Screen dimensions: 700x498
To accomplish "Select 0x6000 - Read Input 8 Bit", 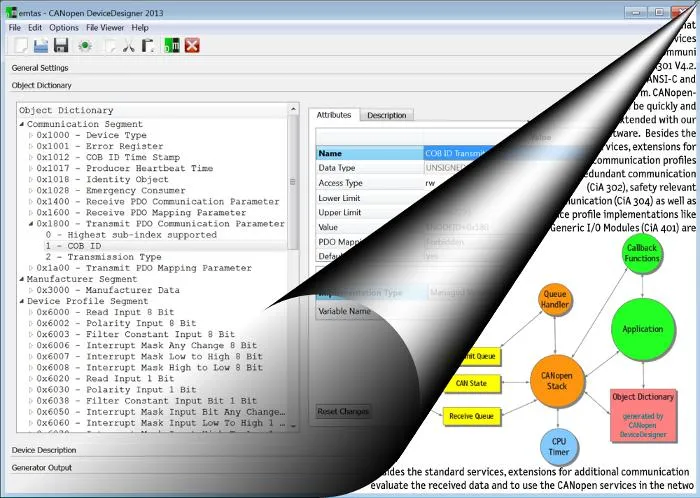I will [x=105, y=312].
